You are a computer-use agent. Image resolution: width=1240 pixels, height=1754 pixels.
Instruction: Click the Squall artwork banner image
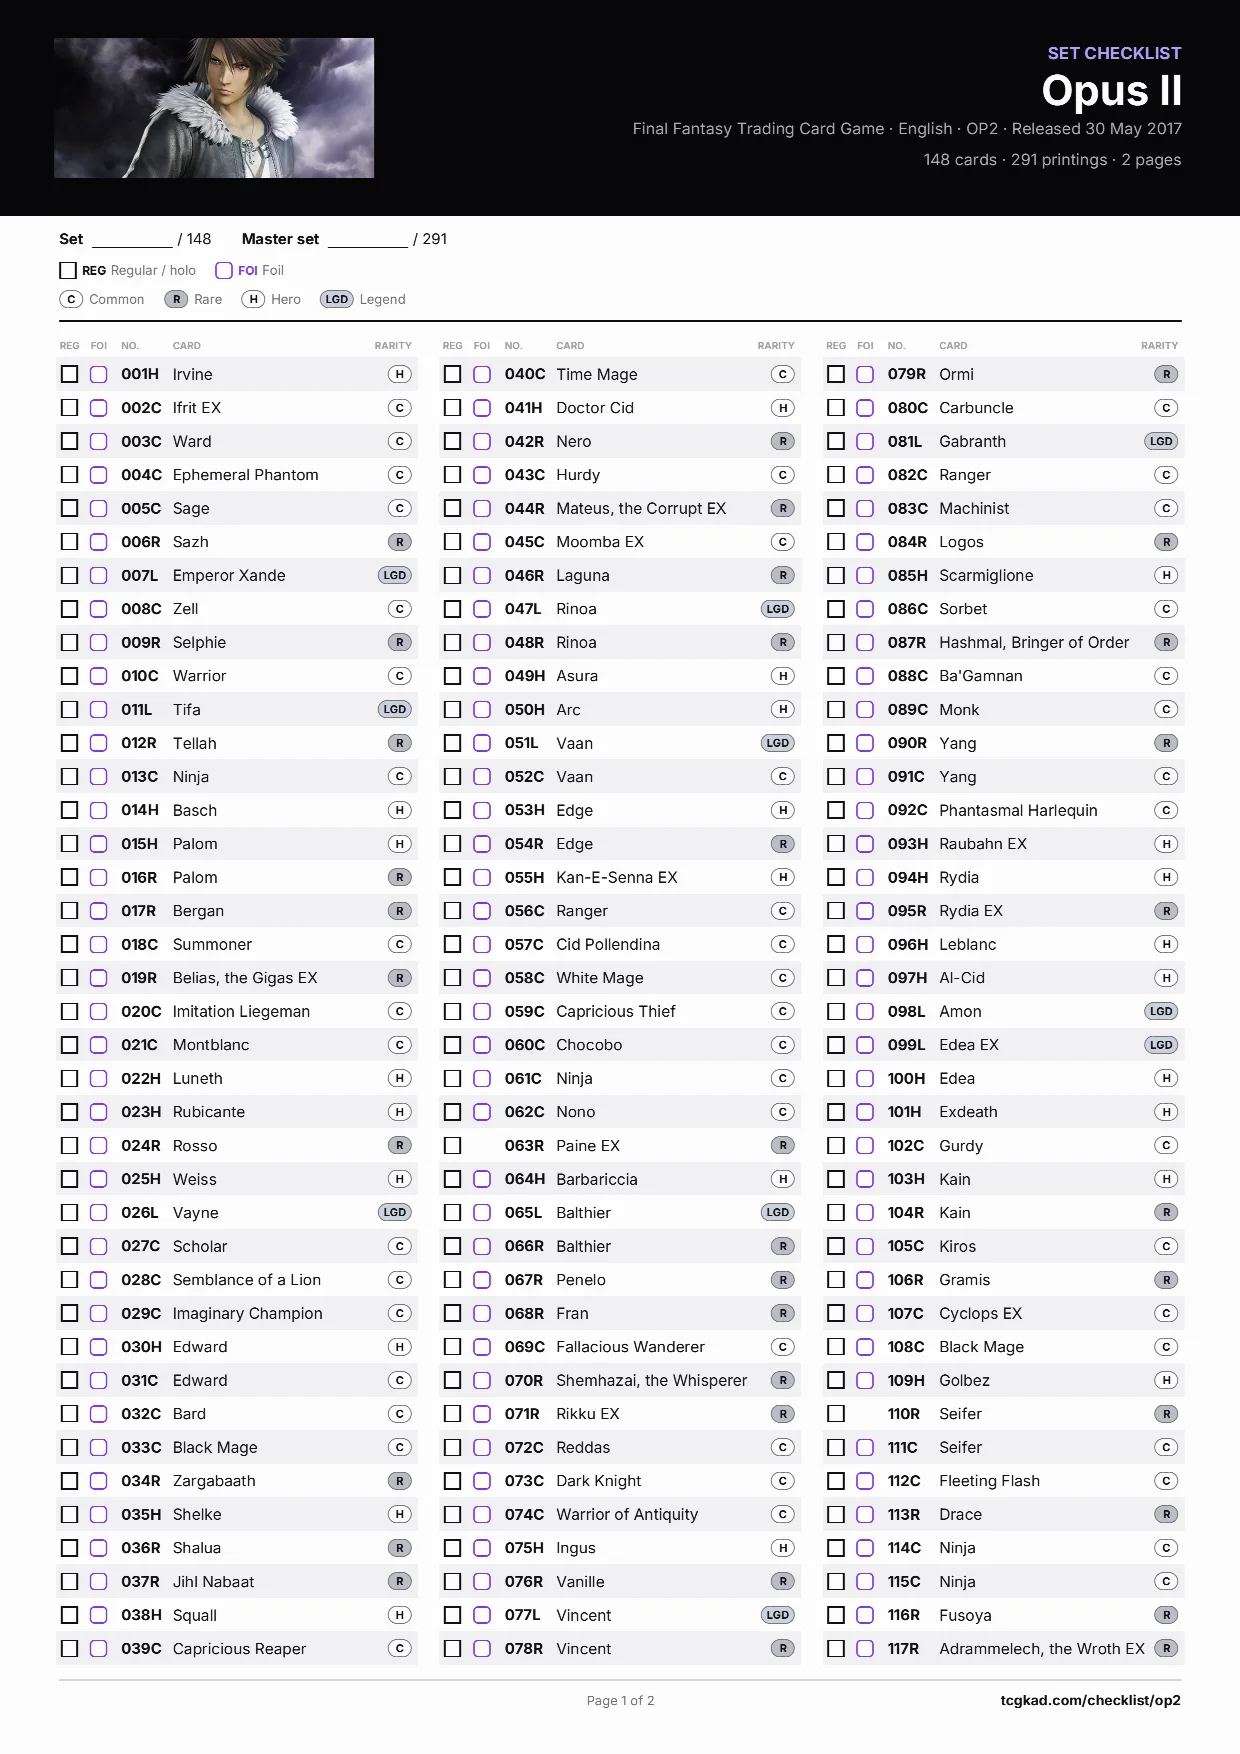(x=214, y=108)
